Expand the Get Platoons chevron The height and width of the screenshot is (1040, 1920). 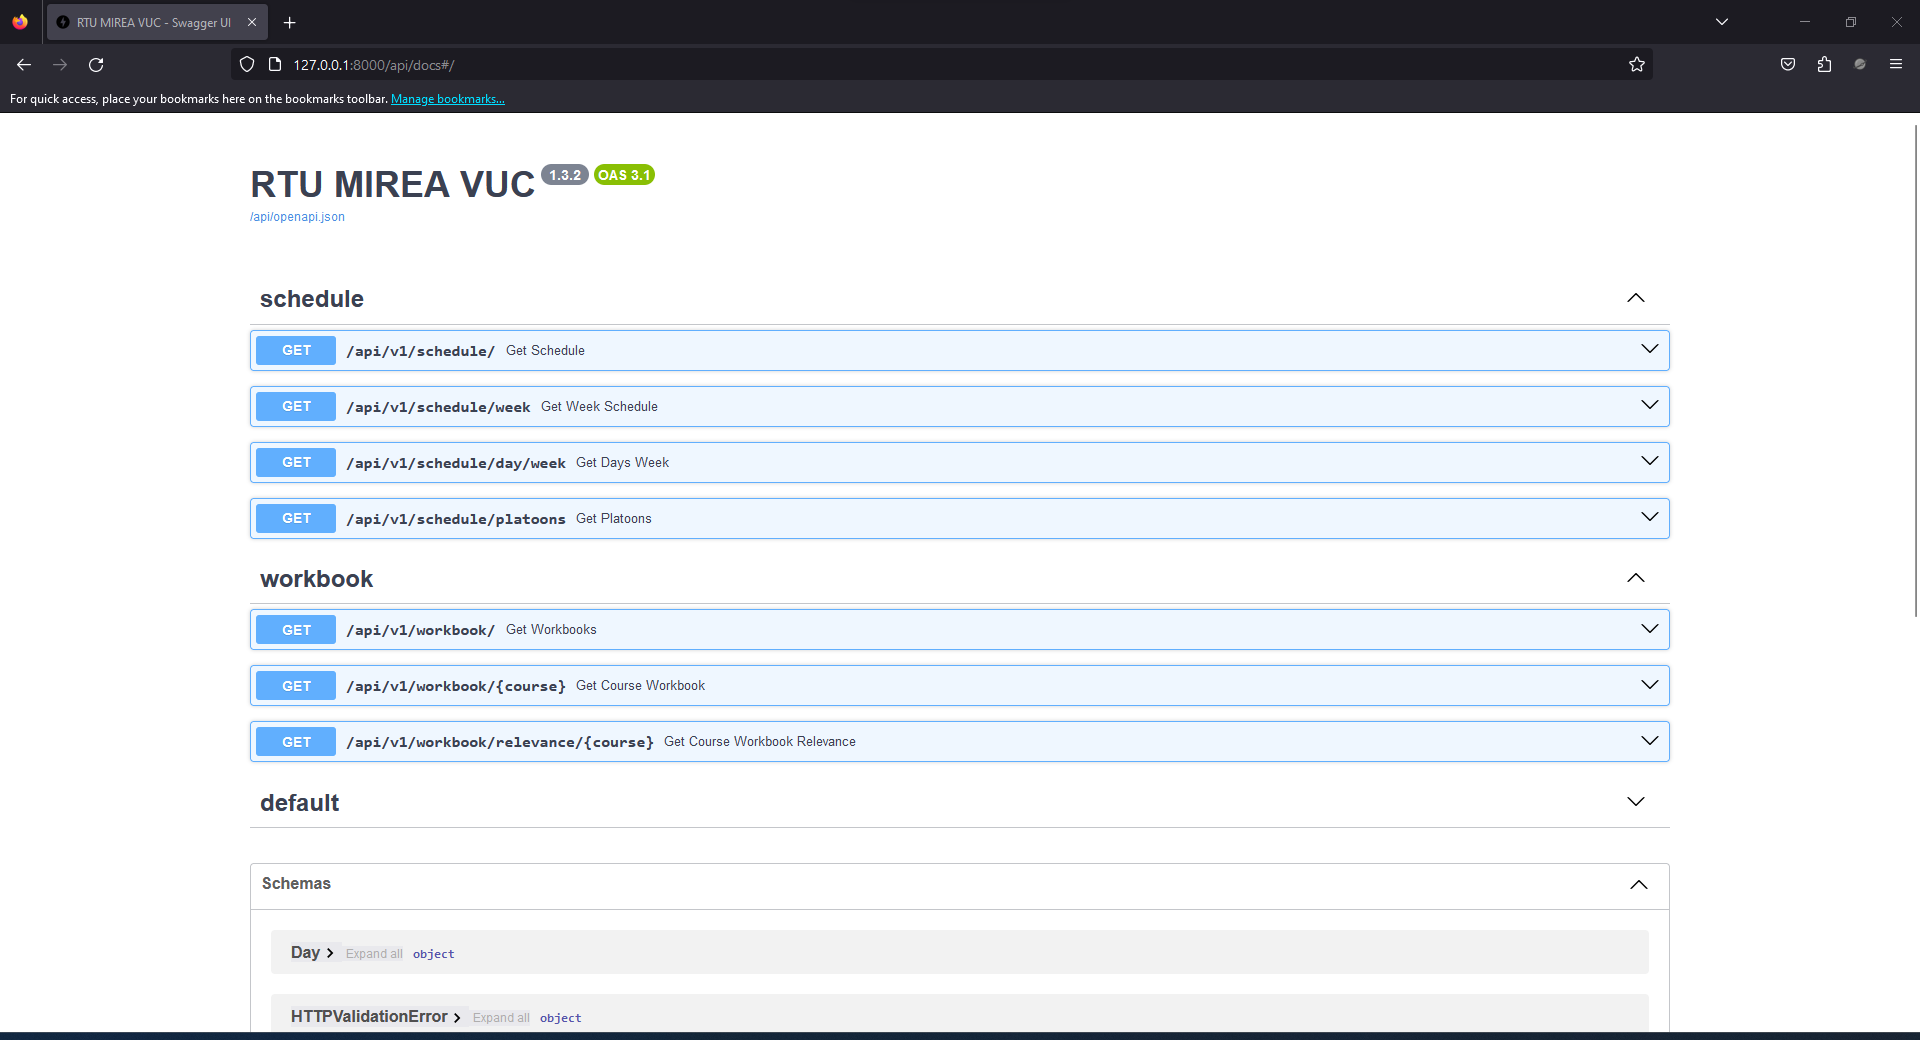1650,517
